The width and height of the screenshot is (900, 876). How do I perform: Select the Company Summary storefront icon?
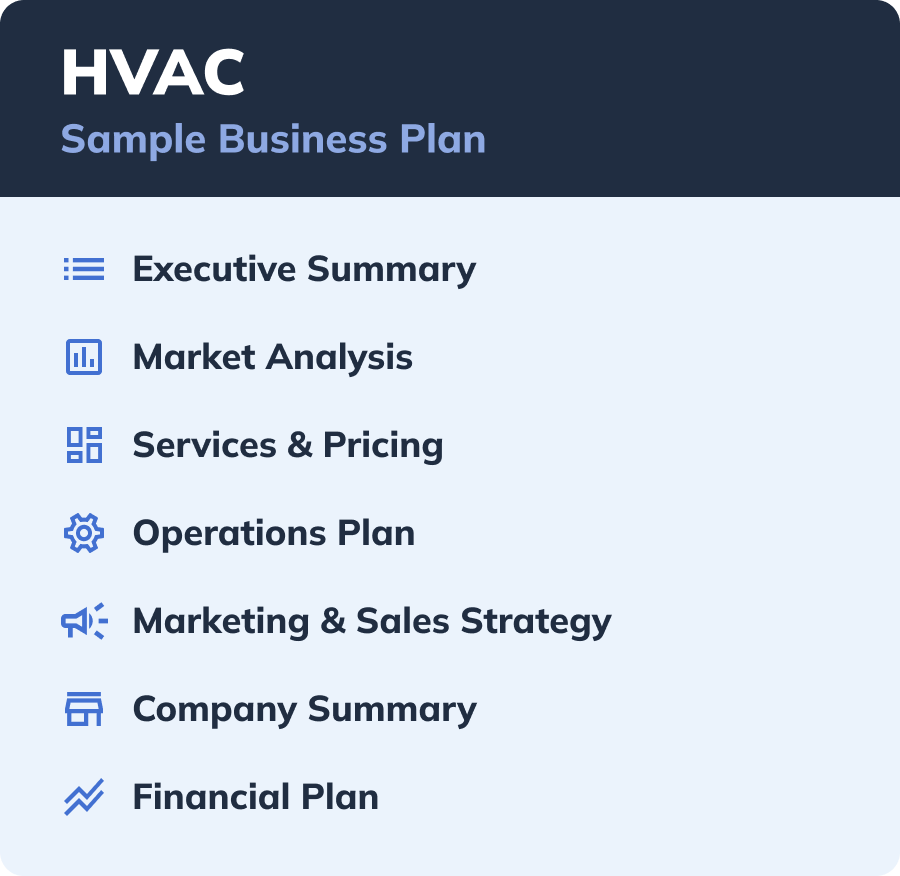84,709
